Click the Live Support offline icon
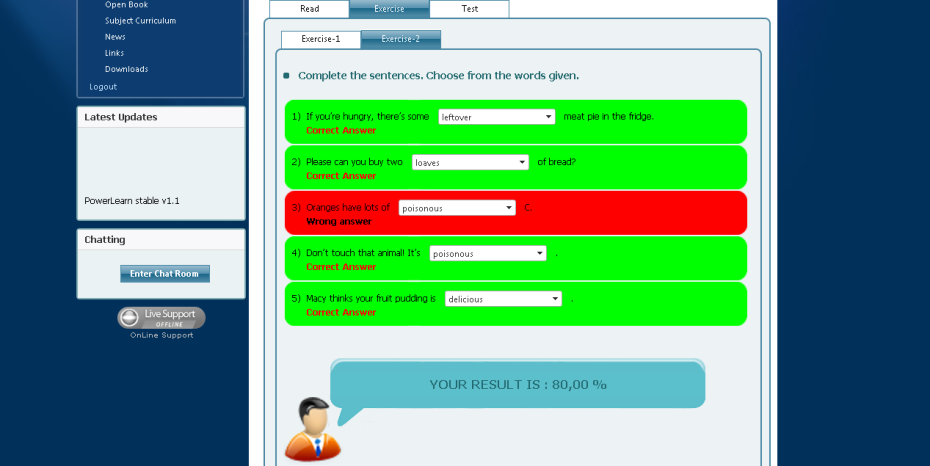This screenshot has width=930, height=466. 161,318
